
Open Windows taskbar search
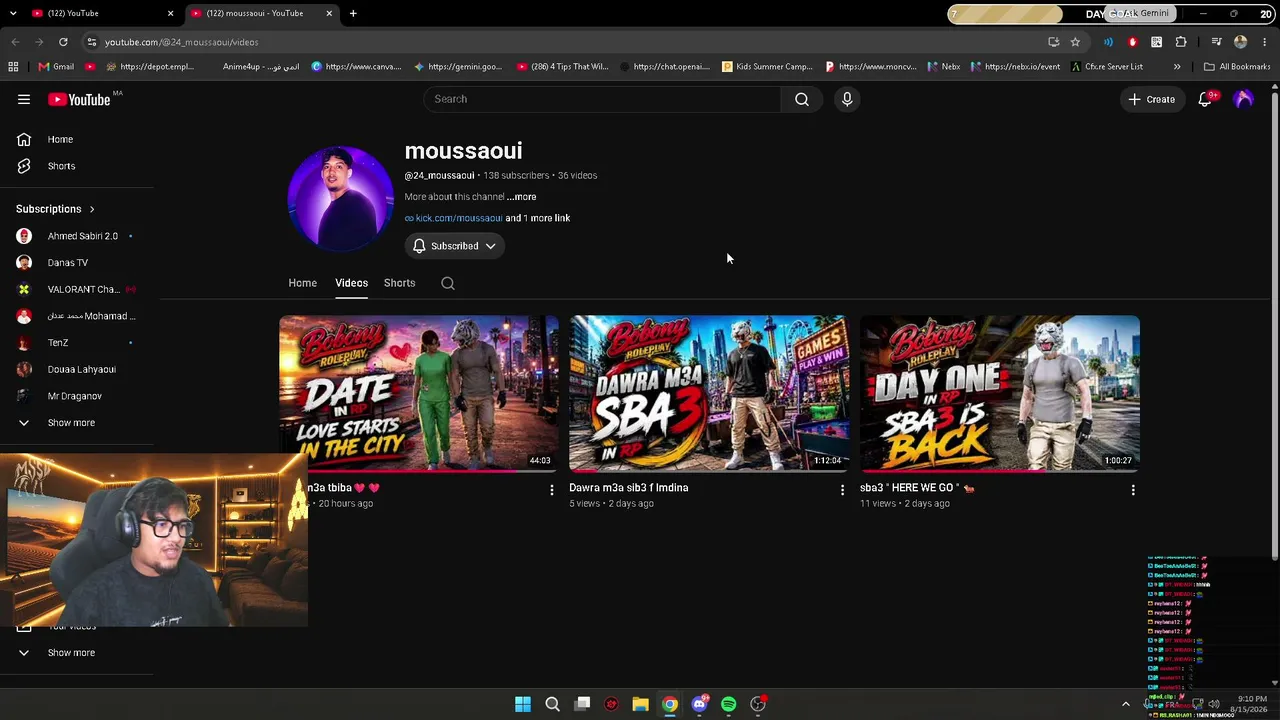pyautogui.click(x=552, y=704)
